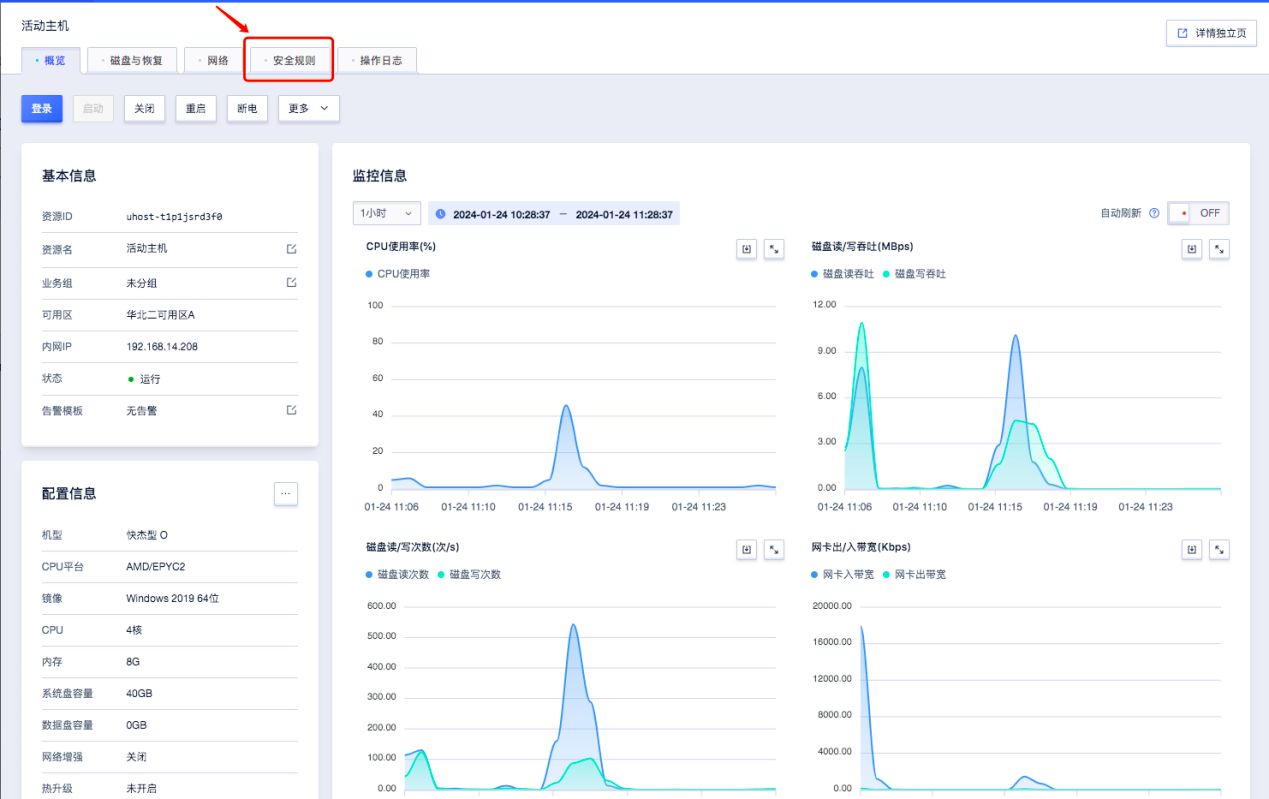Screen dimensions: 1269x799
Task: Click the 自动刷新 help question icon
Action: (x=1154, y=213)
